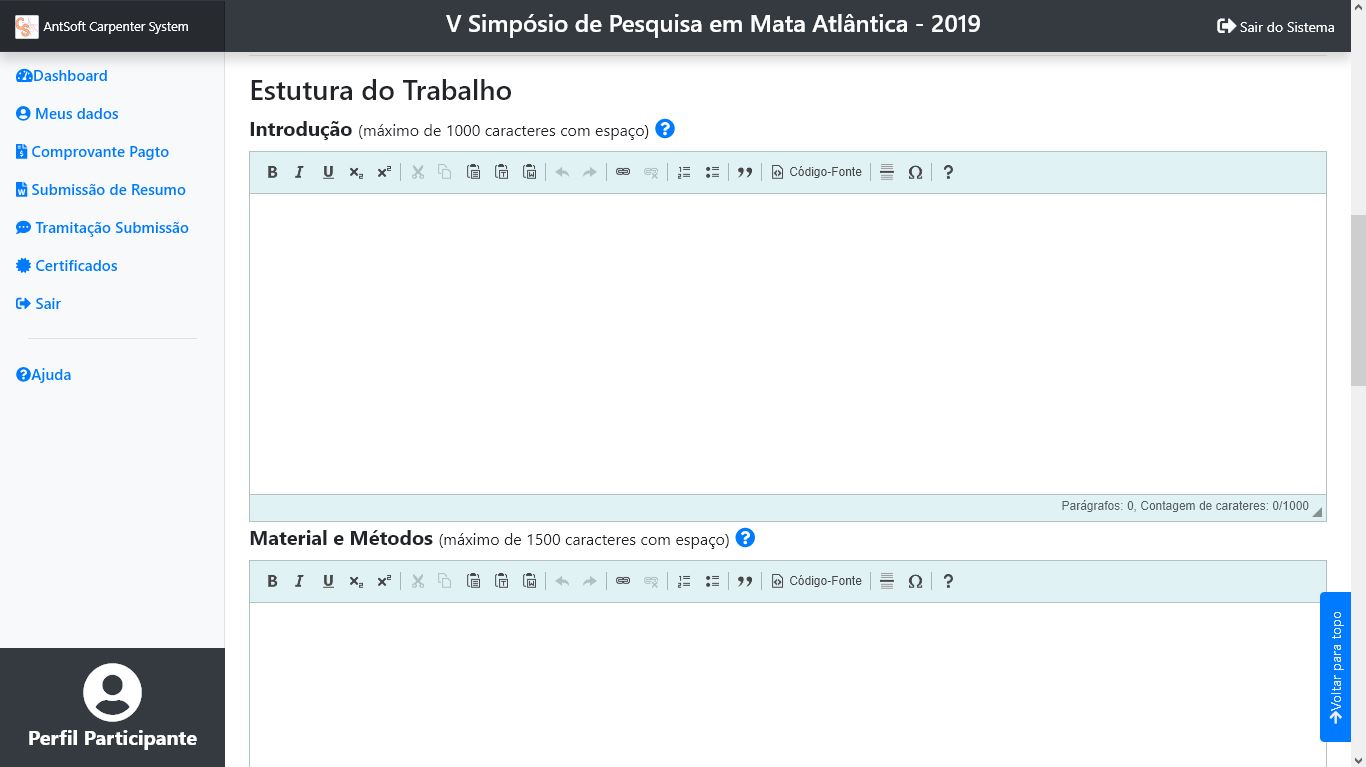
Task: Click the subscript icon in Introdução toolbar
Action: tap(356, 172)
